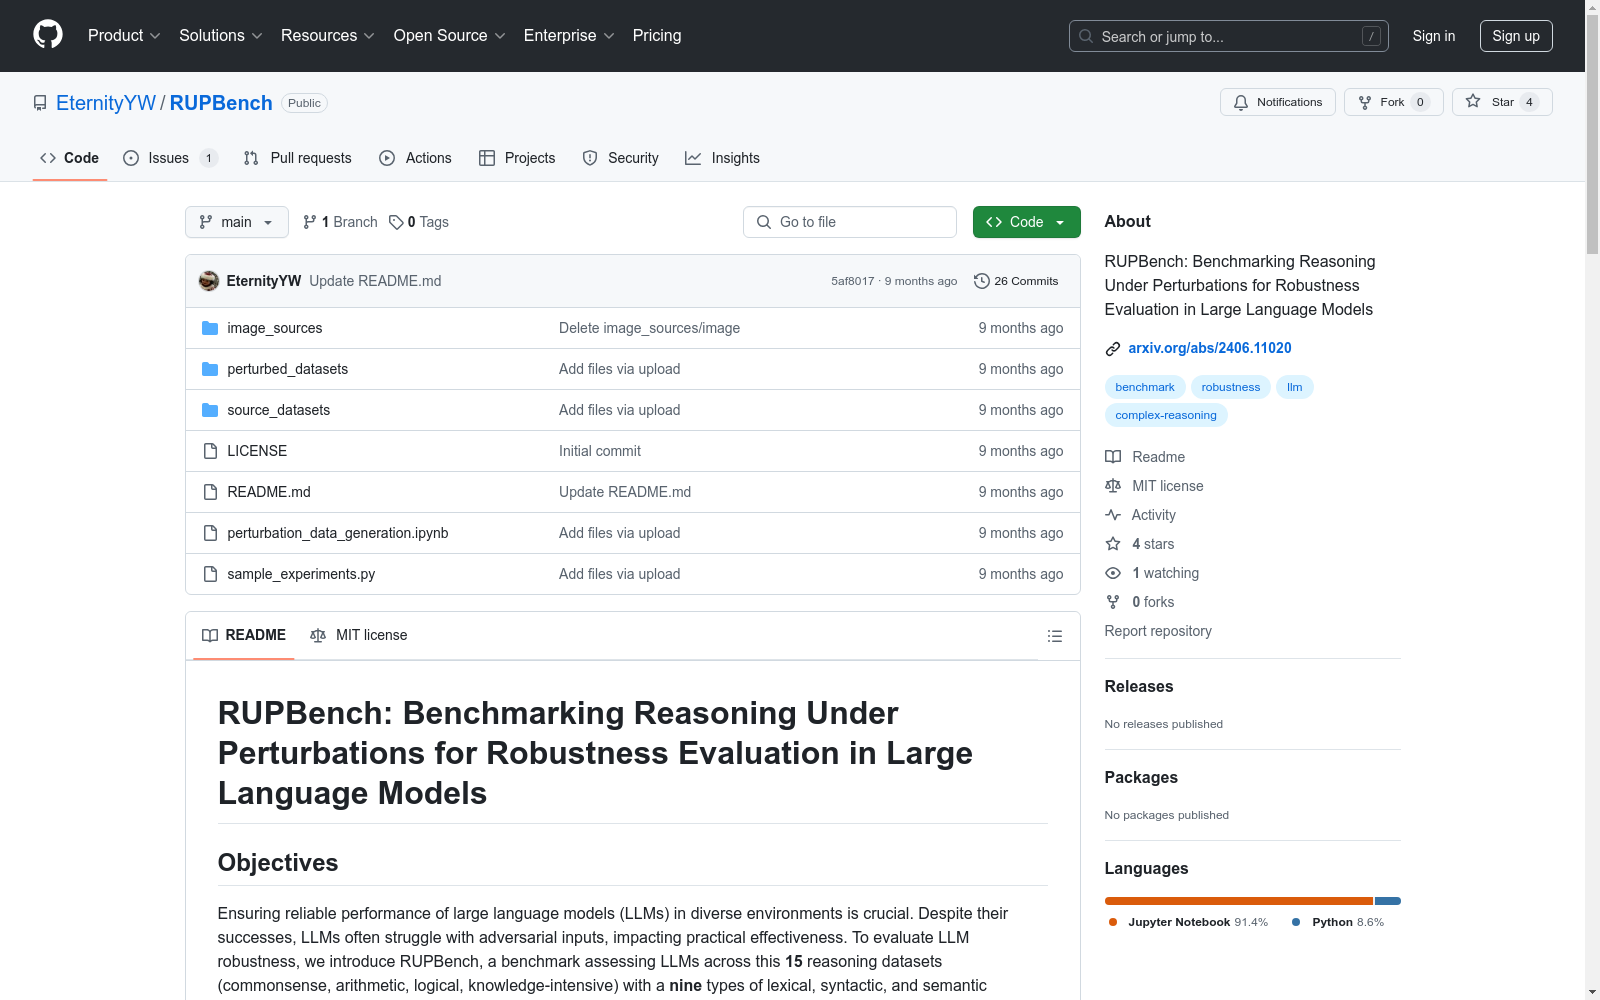Open the green Code dropdown
The image size is (1600, 1000).
click(1026, 222)
